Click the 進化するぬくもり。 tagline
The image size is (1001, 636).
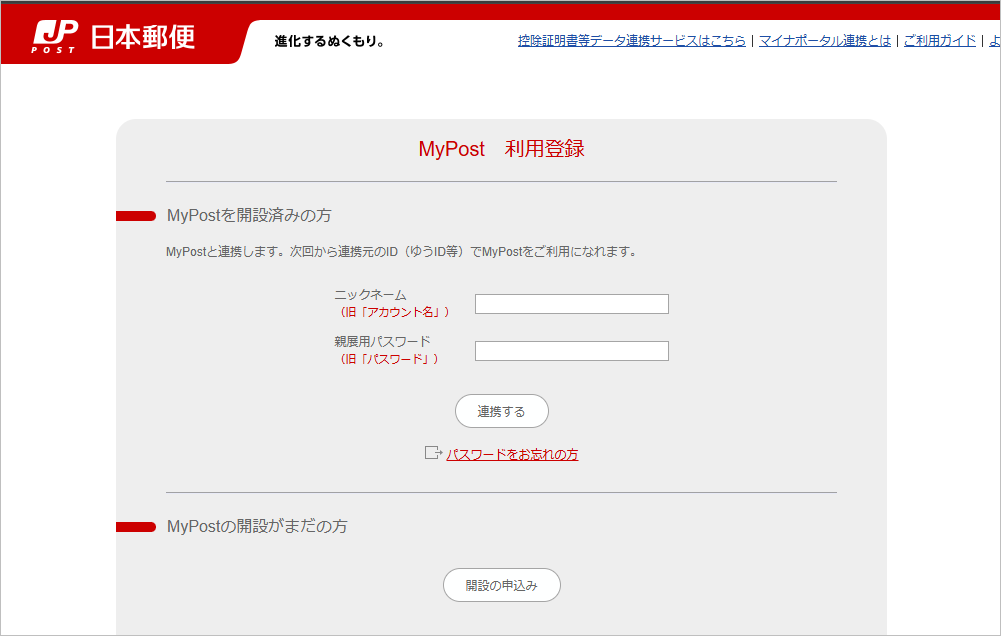pyautogui.click(x=329, y=42)
